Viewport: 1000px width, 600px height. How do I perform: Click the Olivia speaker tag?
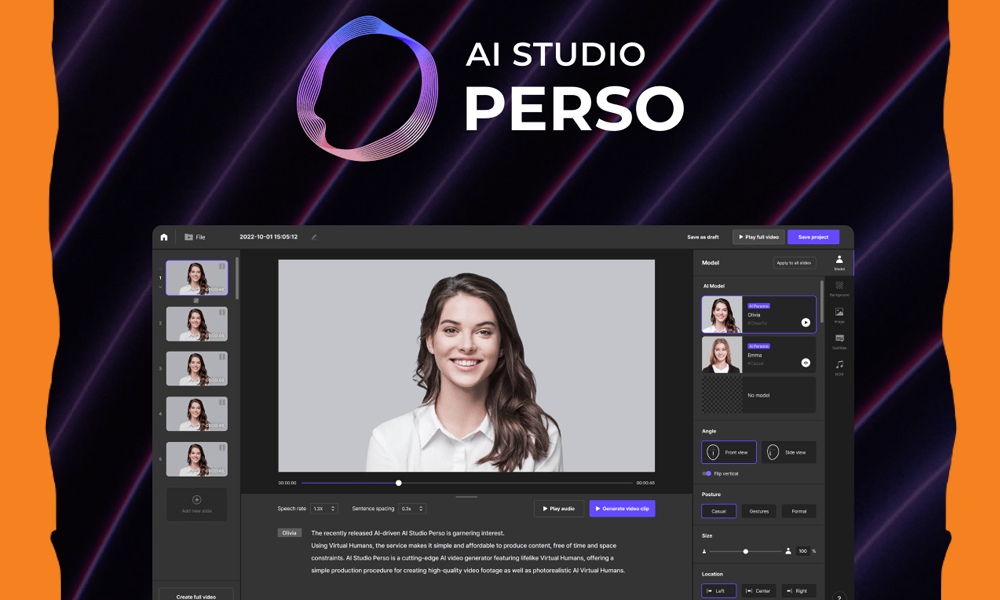(290, 533)
